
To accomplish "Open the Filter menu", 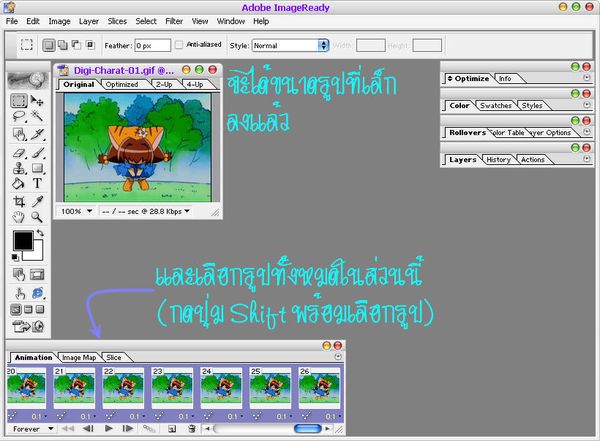I will (x=174, y=21).
